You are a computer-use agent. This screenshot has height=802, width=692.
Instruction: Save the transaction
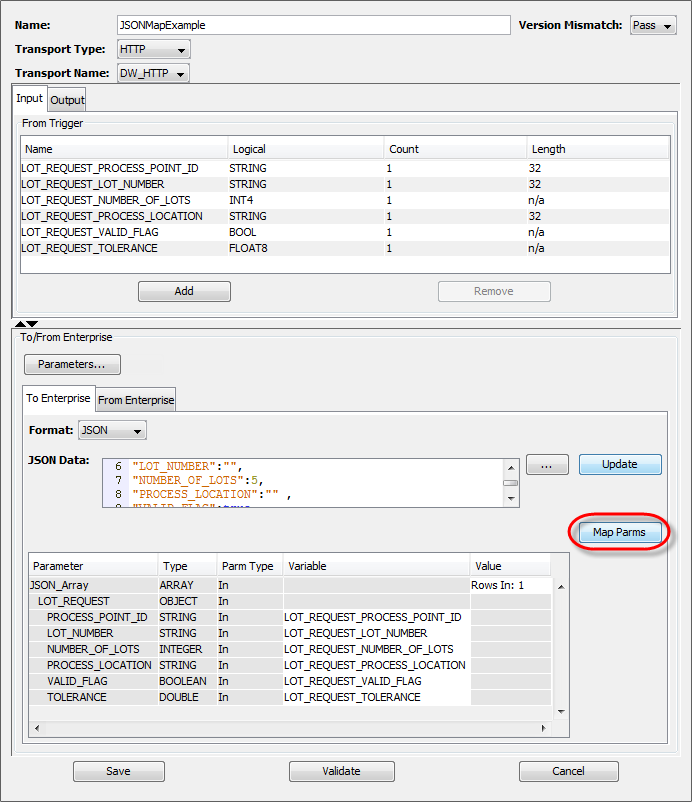(119, 771)
